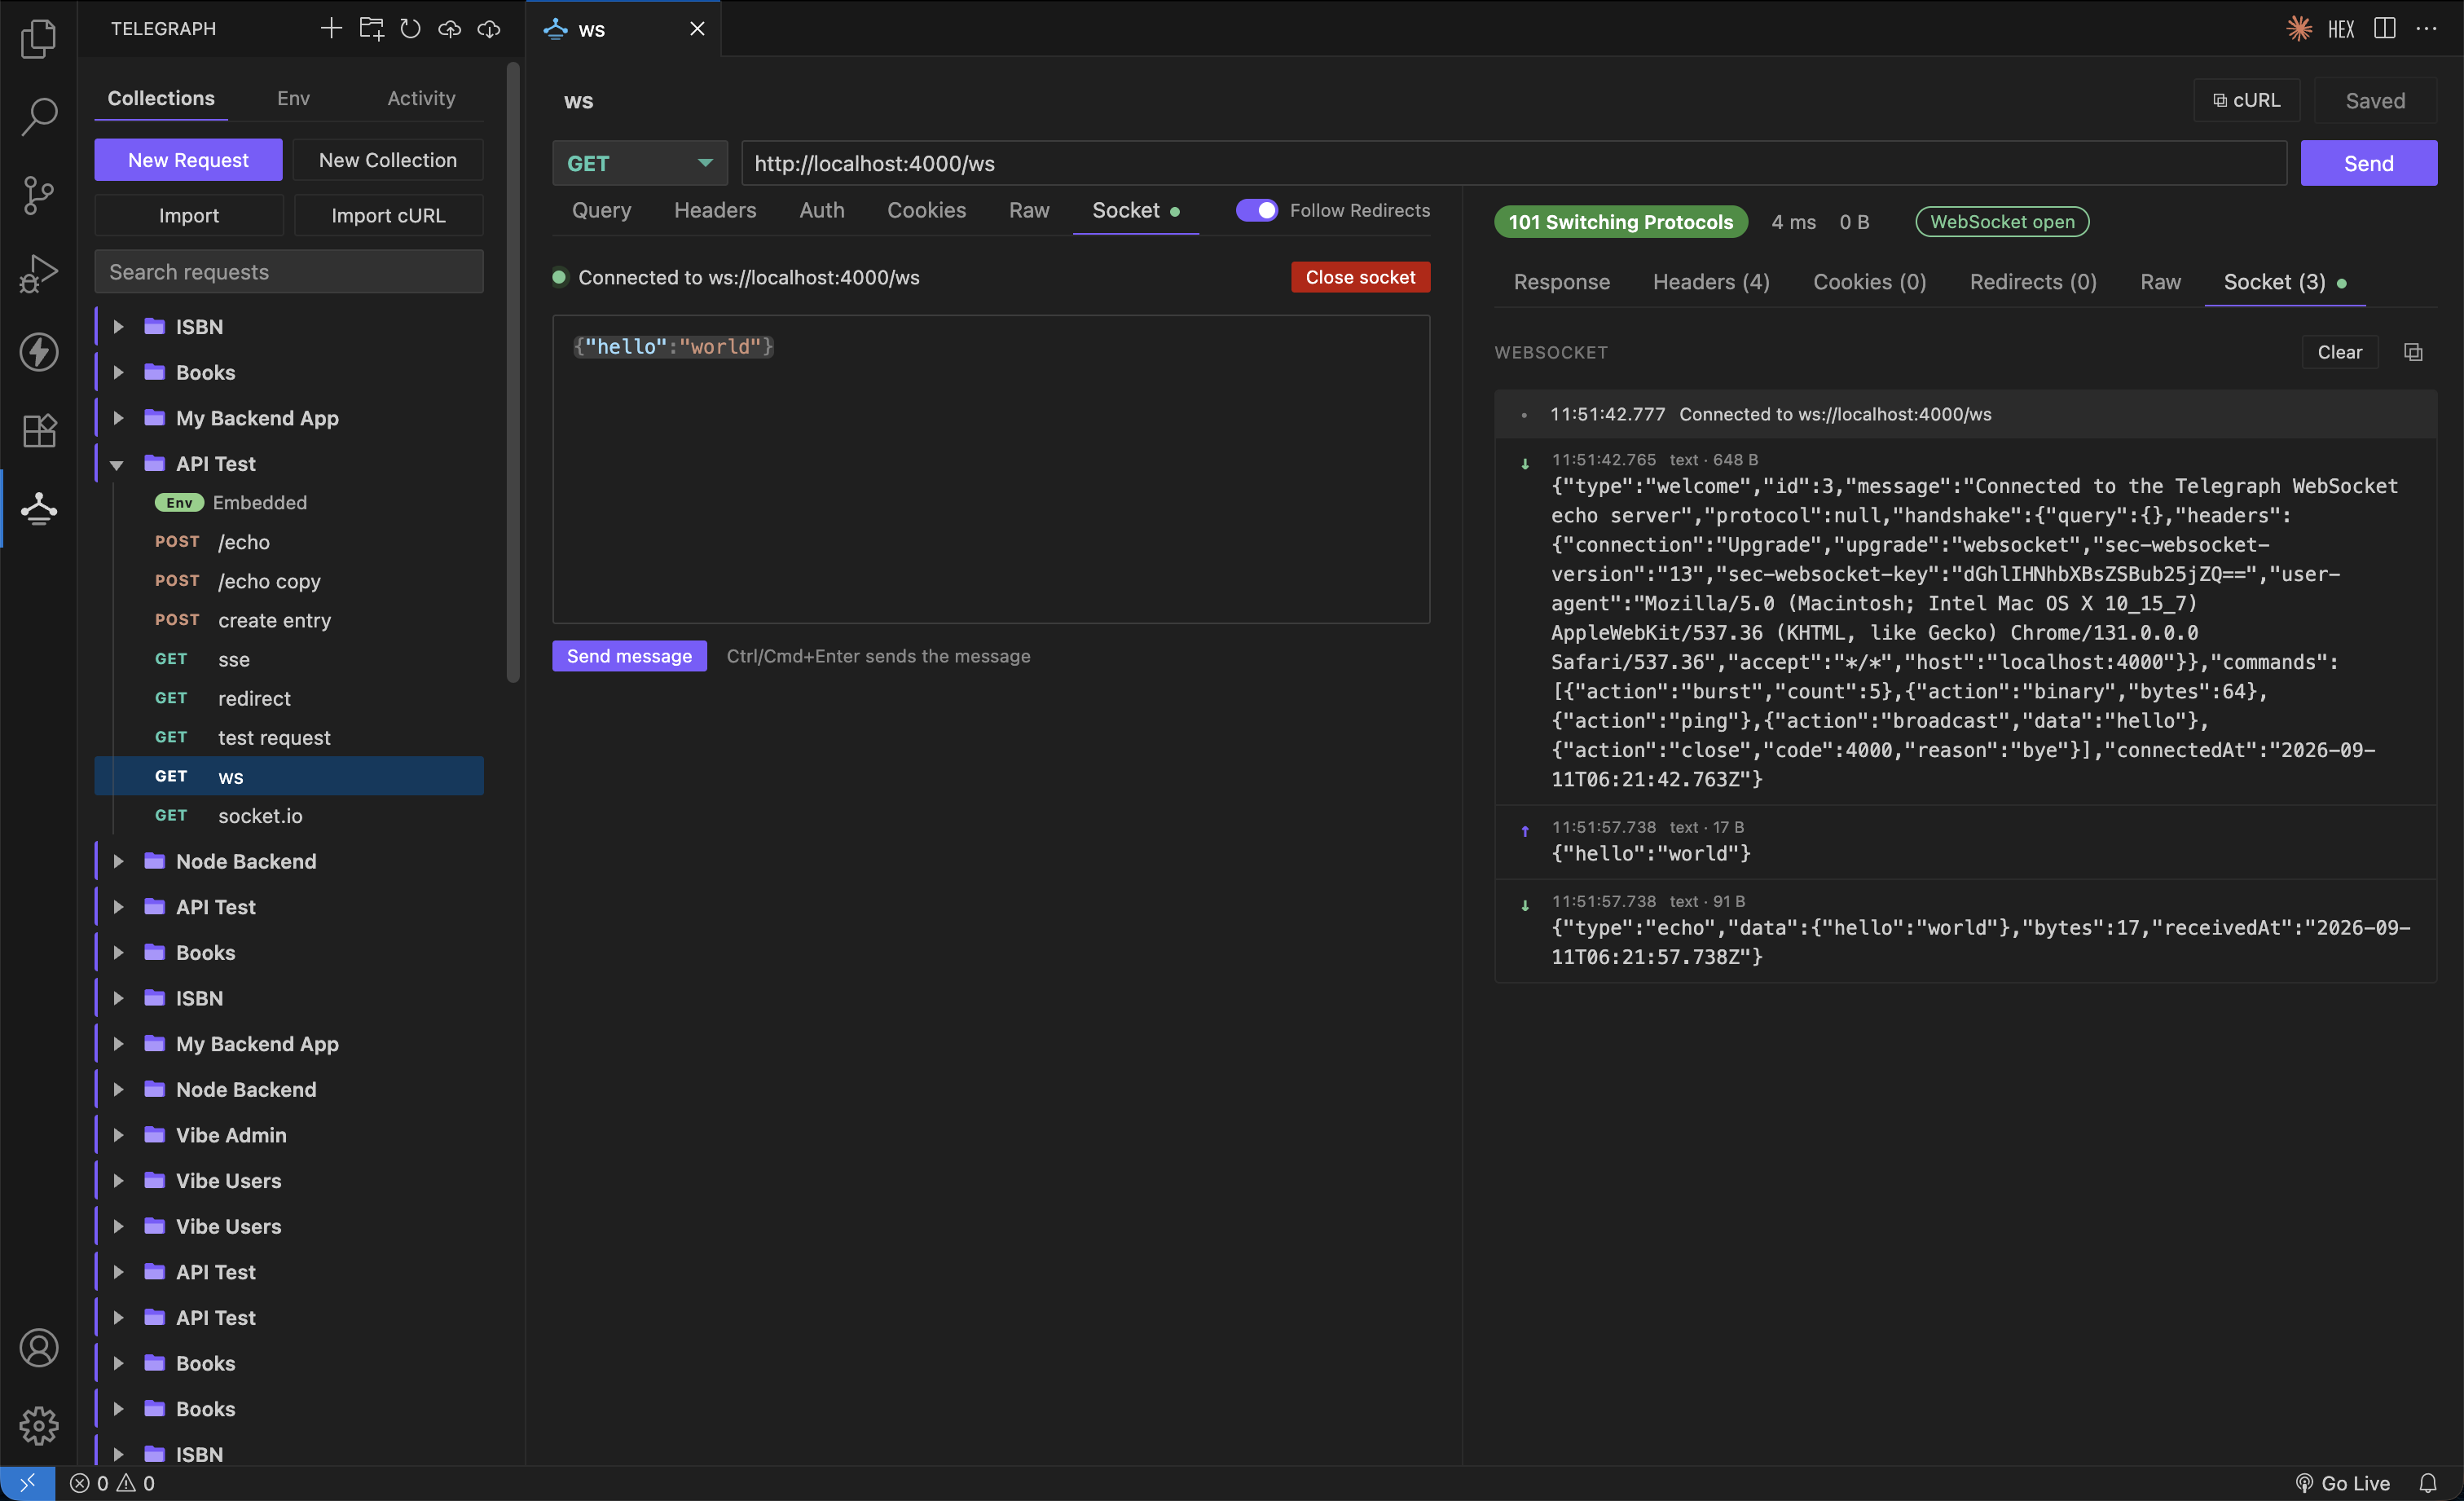Select the POST create entry request
Screen dimensions: 2464x1501
tap(289, 620)
